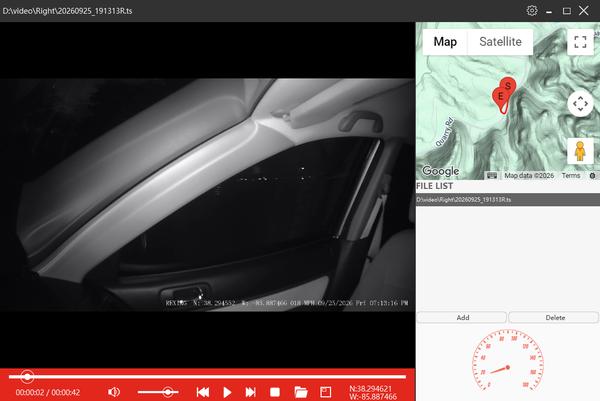600x401 pixels.
Task: Open the settings gear in title bar
Action: click(x=532, y=10)
